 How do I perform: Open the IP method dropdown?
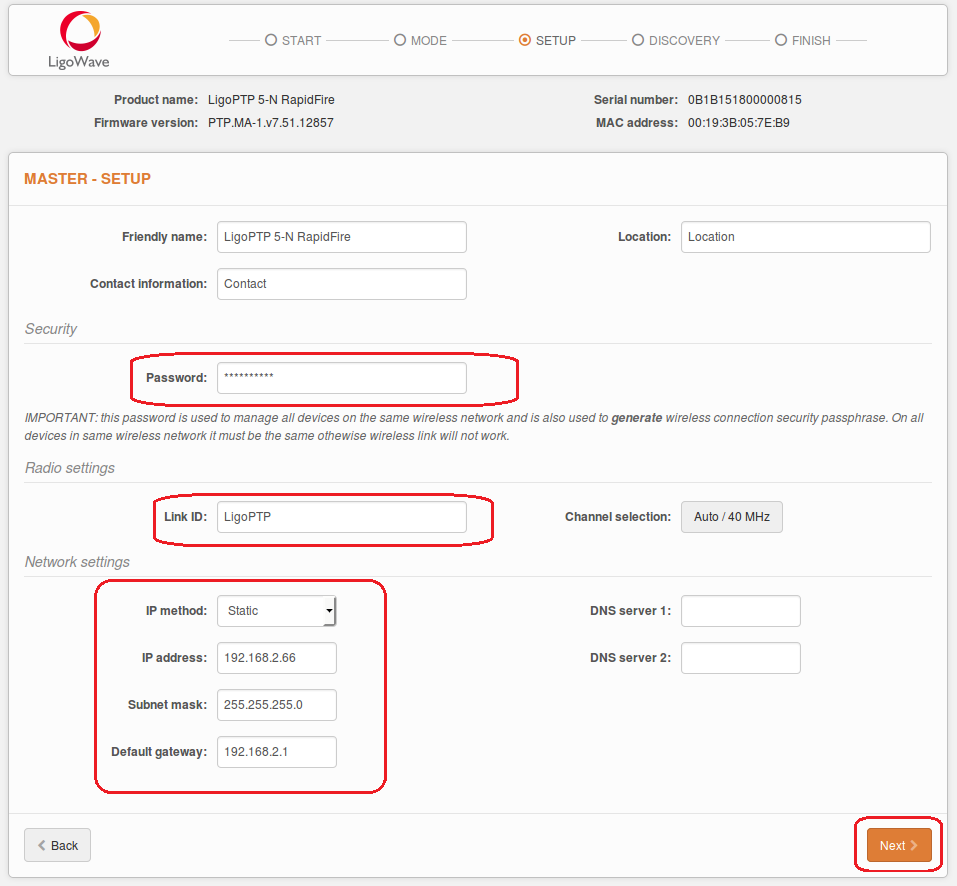(276, 611)
